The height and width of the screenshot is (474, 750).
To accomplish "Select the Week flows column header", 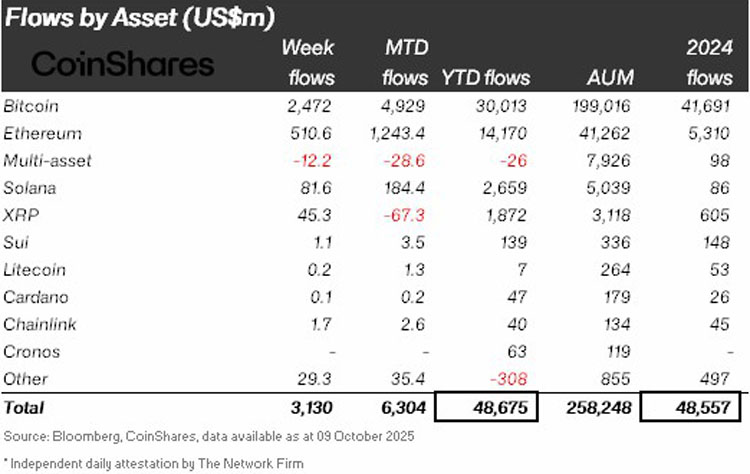I will 311,62.
